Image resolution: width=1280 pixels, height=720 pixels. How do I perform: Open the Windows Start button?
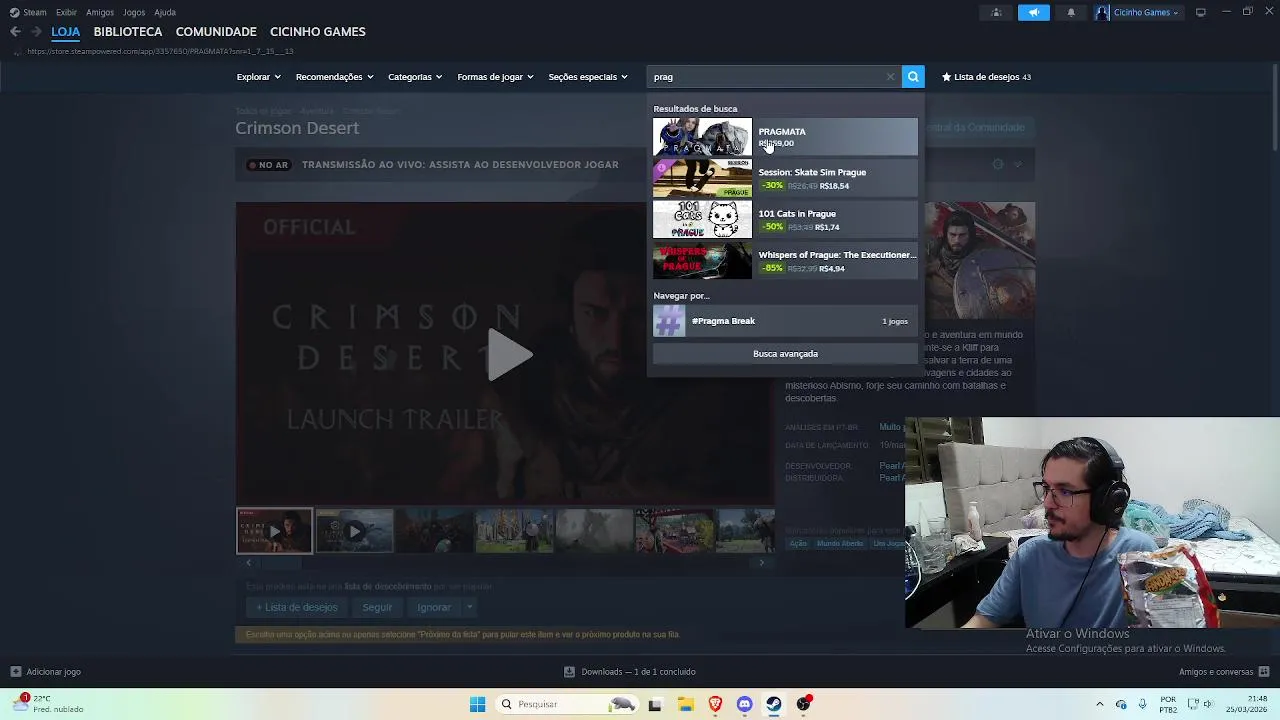(477, 704)
